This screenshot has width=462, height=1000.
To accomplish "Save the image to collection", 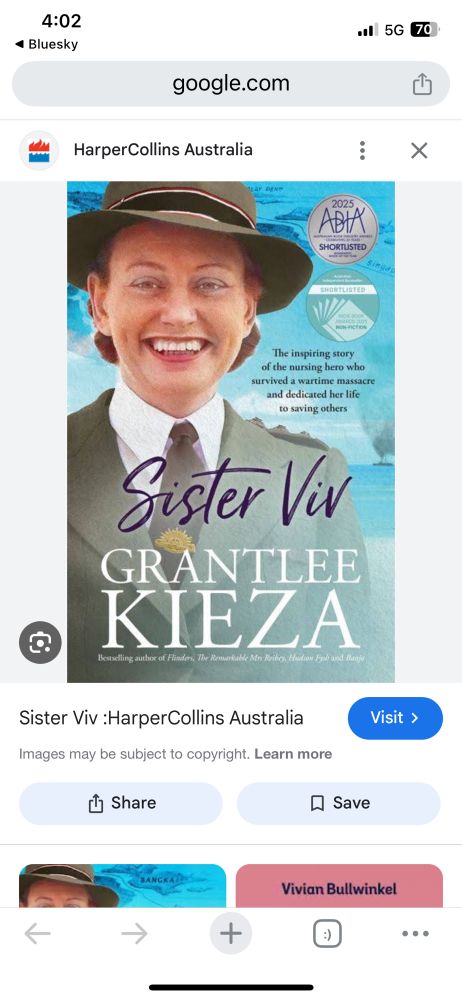I will click(339, 803).
